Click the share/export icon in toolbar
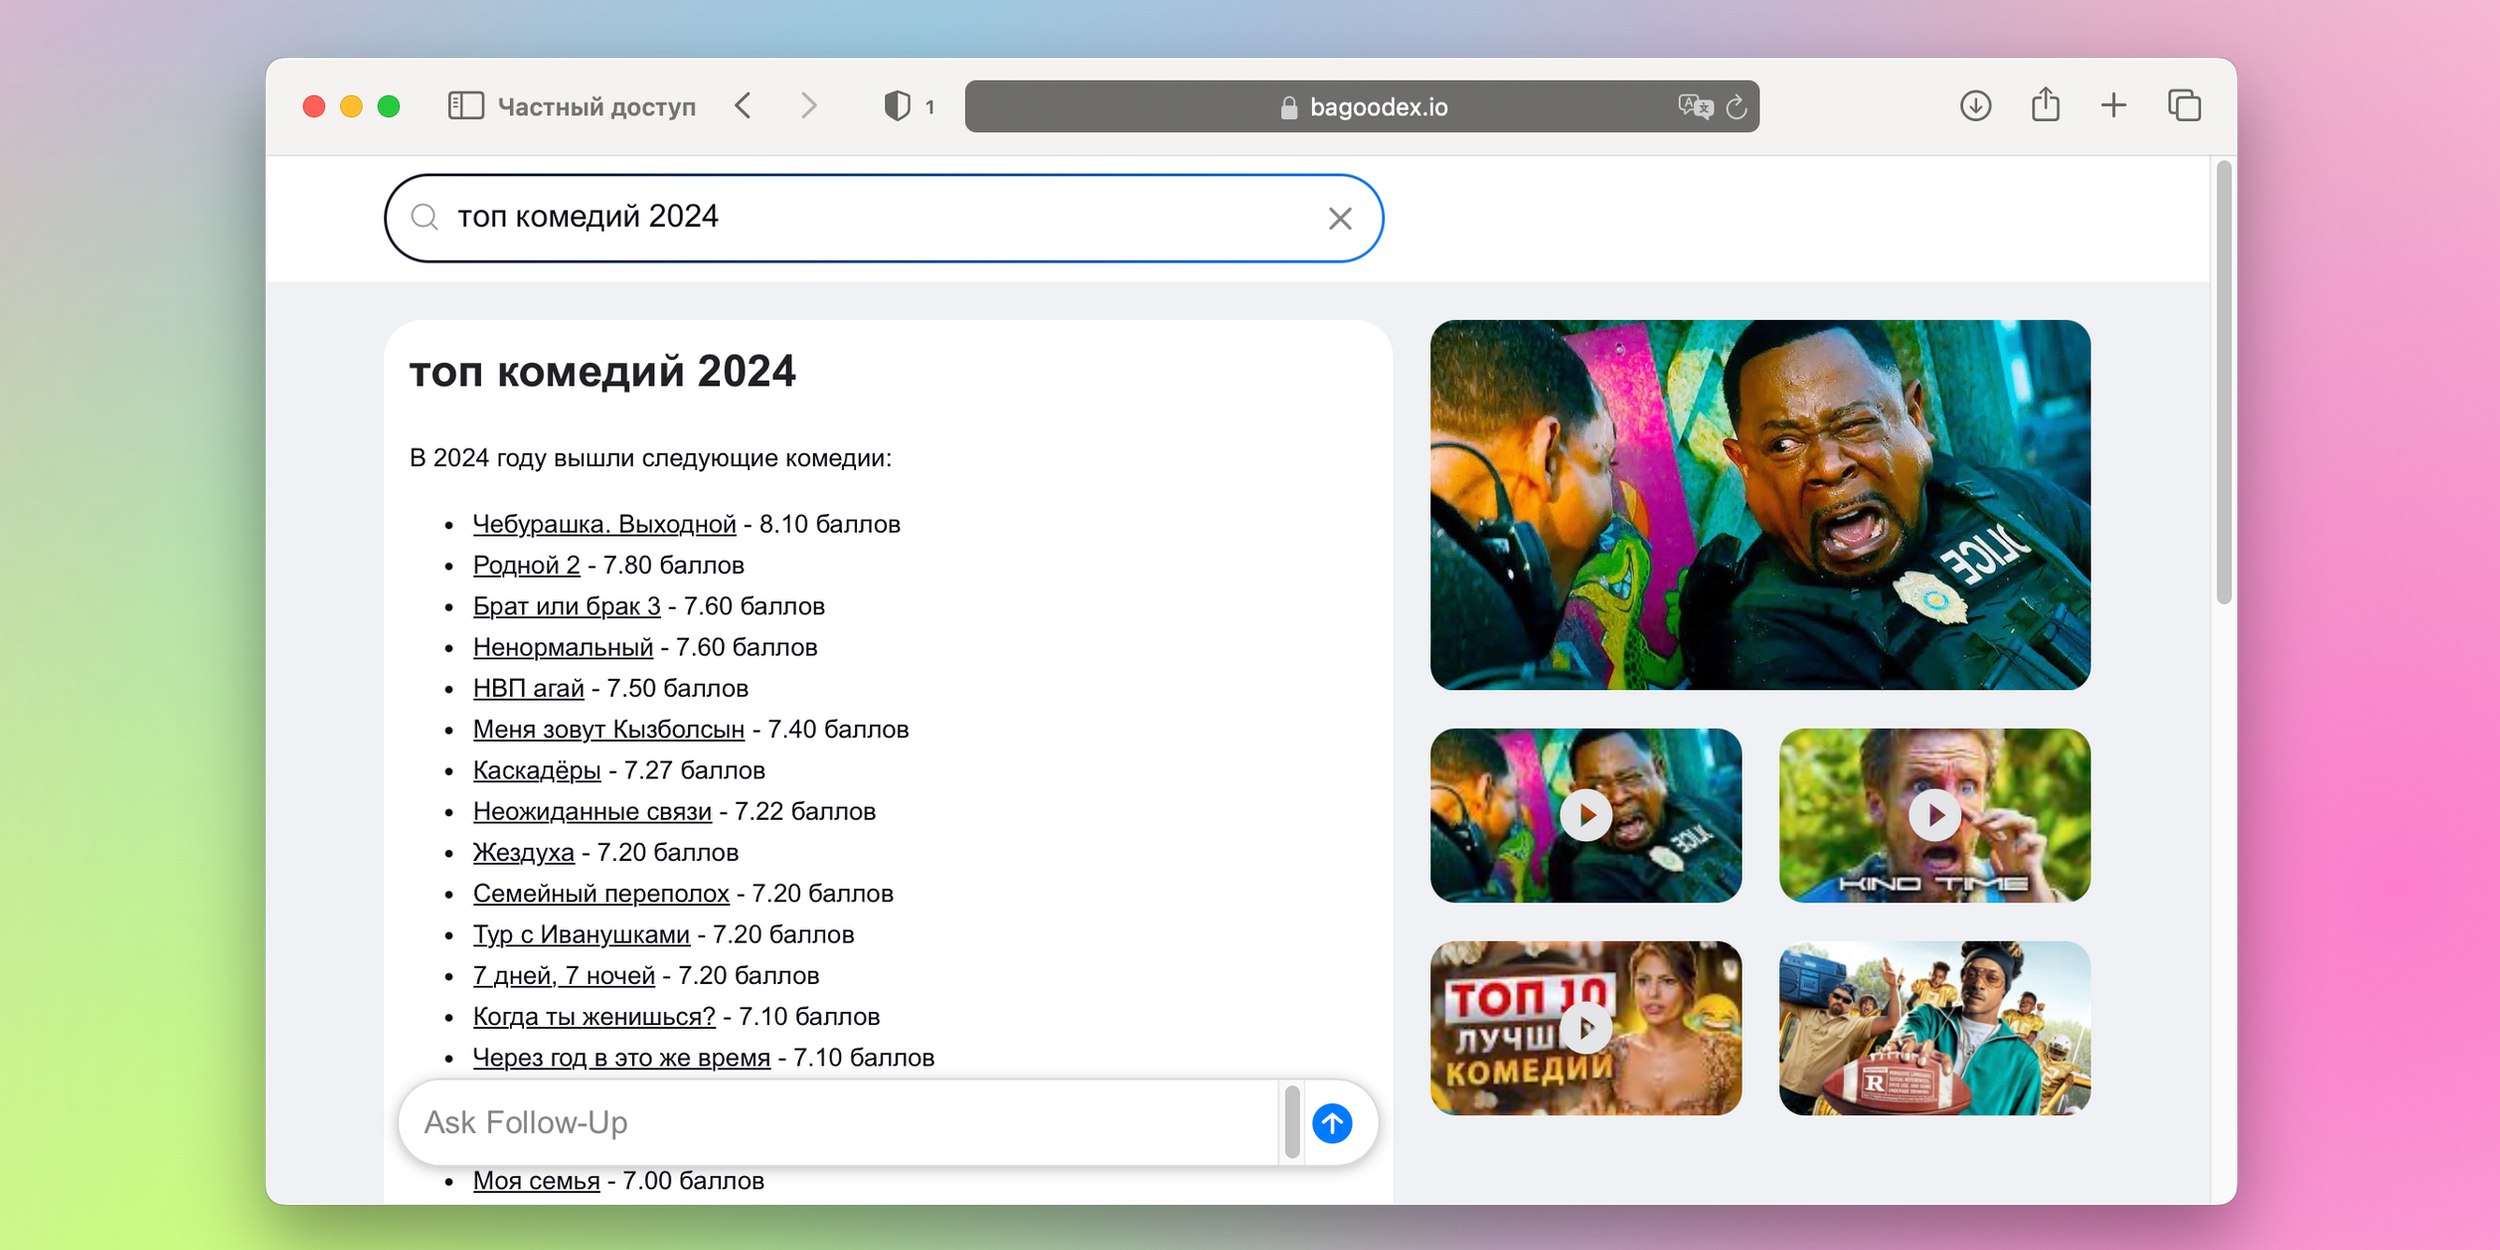 click(2046, 108)
